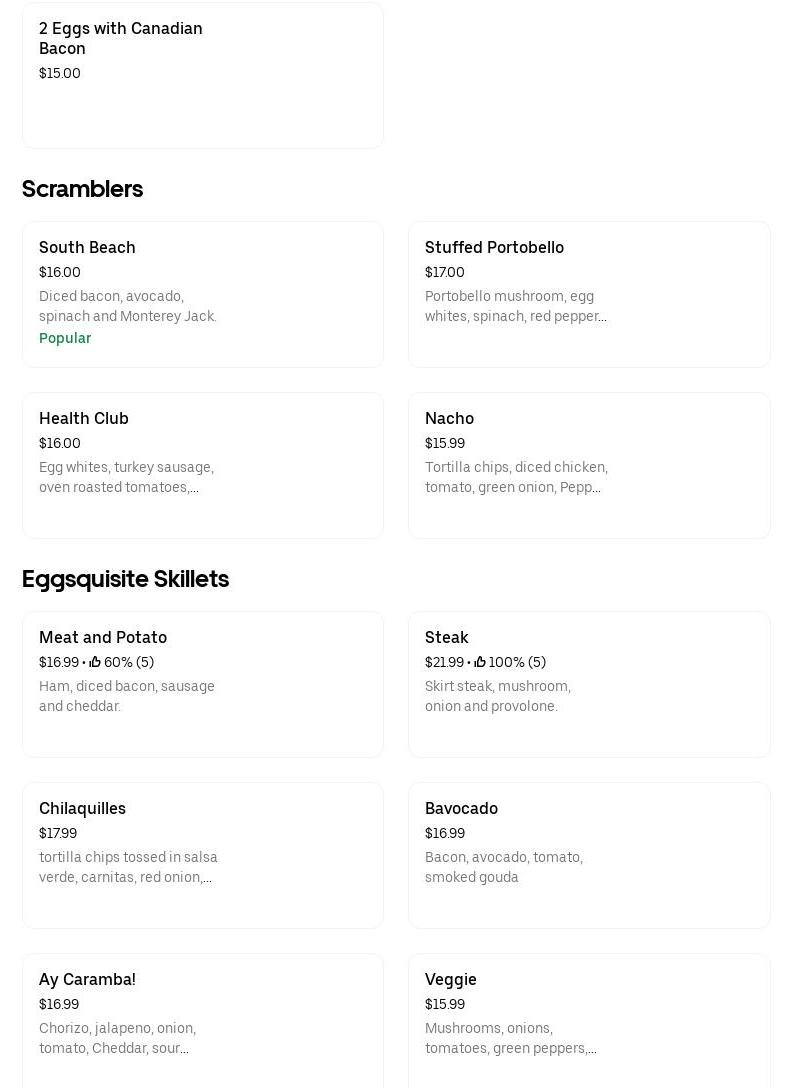Select the Steak skillet title
804x1088 pixels.
(x=446, y=637)
